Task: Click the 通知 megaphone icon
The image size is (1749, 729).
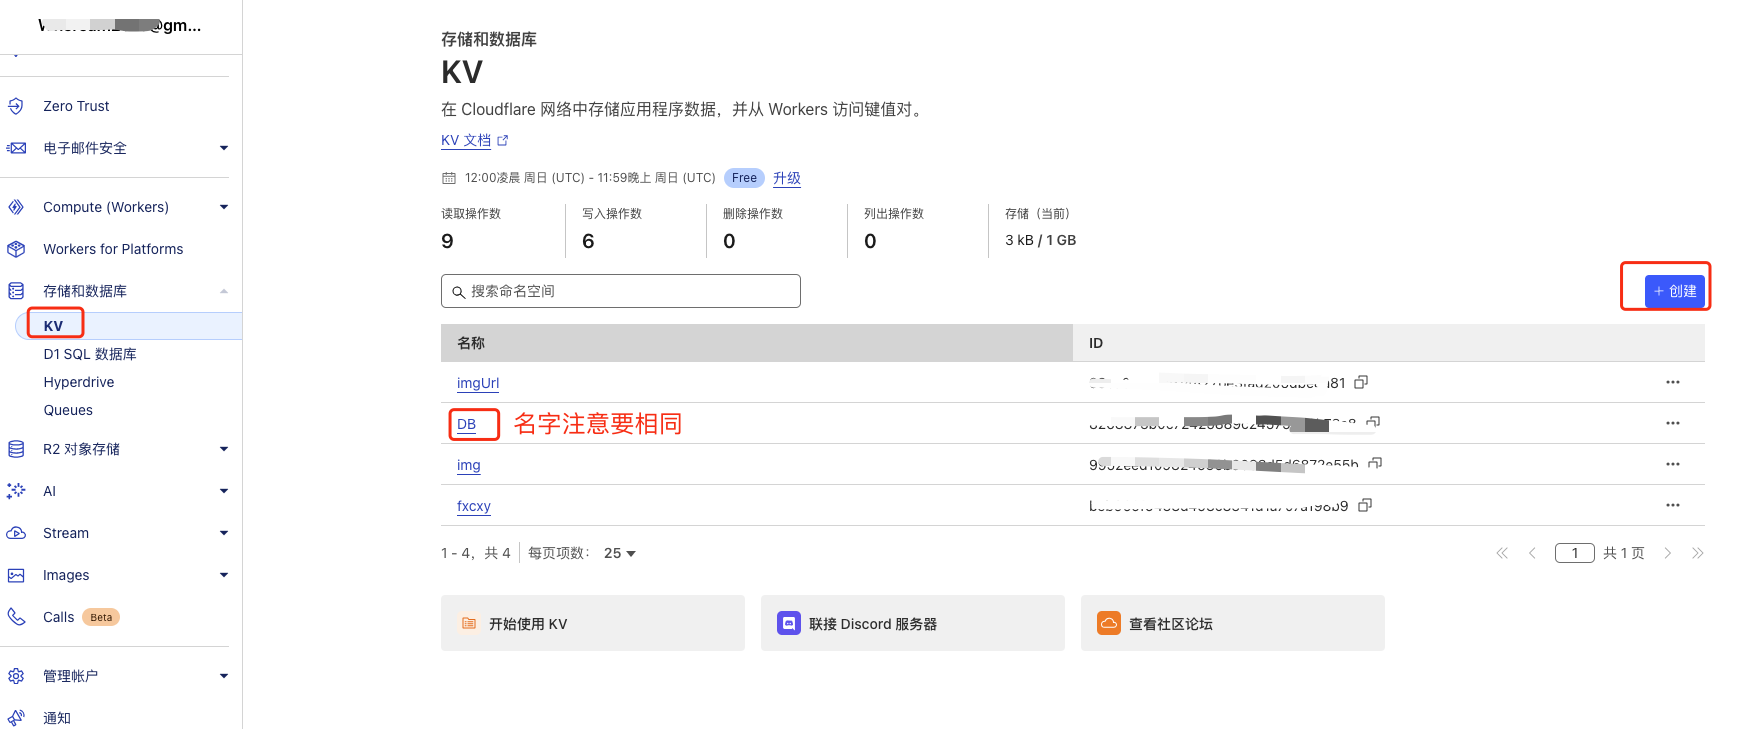Action: pyautogui.click(x=16, y=718)
